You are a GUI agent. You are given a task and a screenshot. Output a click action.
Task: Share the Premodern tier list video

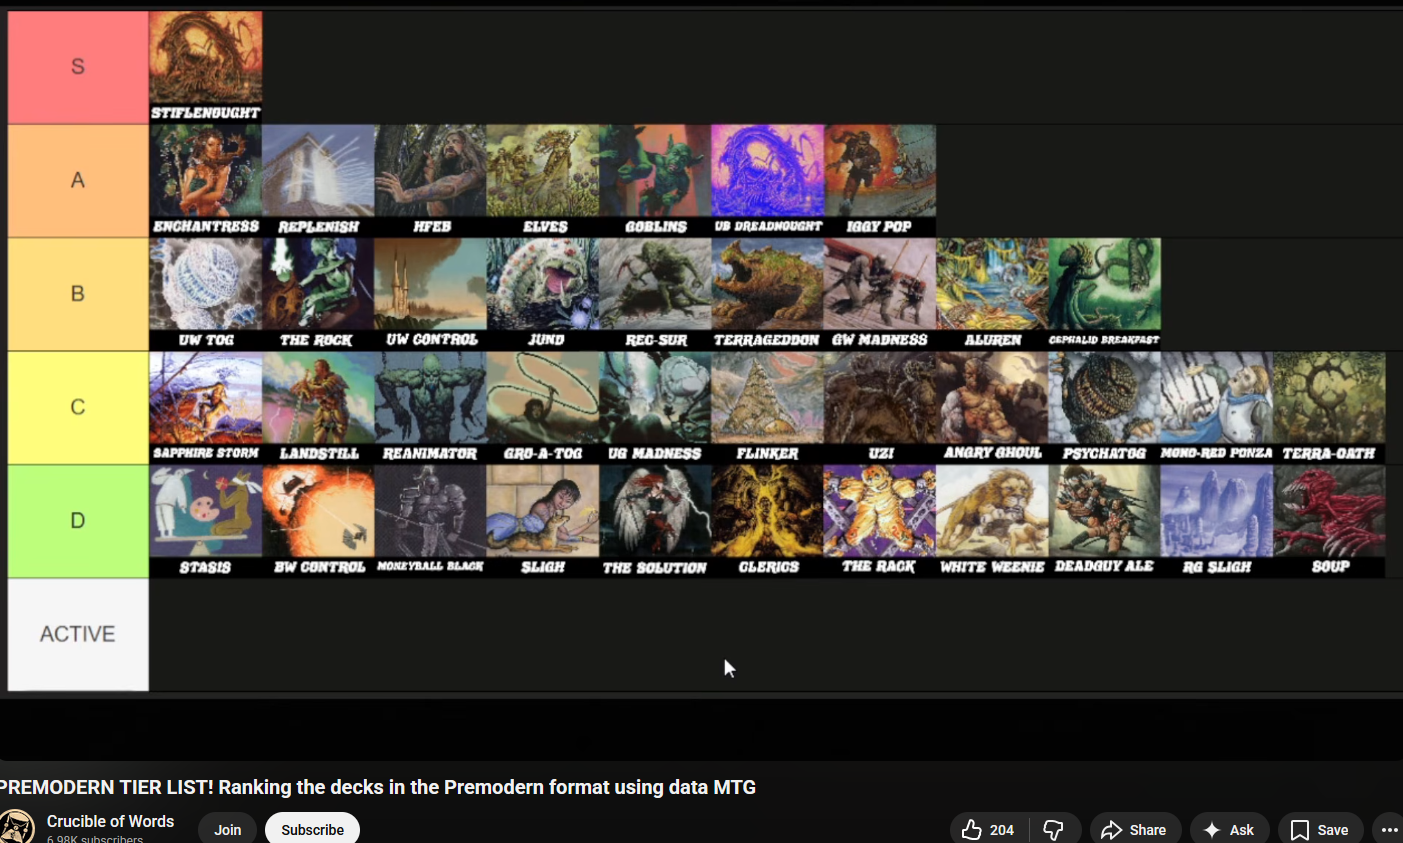tap(1135, 830)
